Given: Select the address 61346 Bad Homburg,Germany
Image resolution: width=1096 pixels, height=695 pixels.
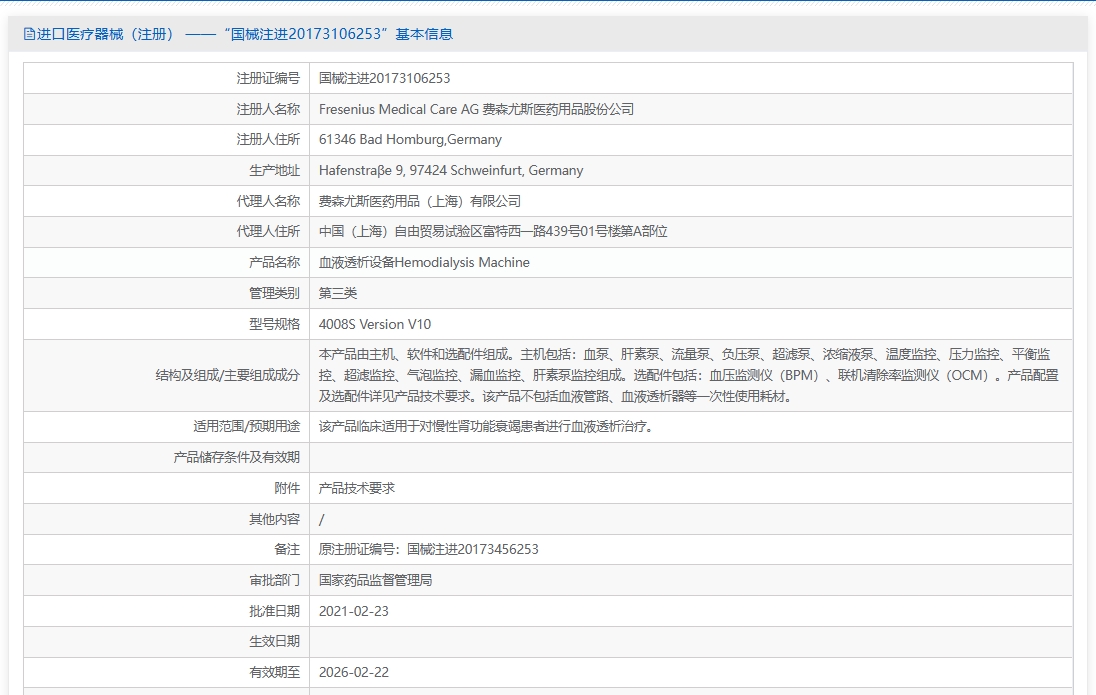Looking at the screenshot, I should tap(410, 140).
